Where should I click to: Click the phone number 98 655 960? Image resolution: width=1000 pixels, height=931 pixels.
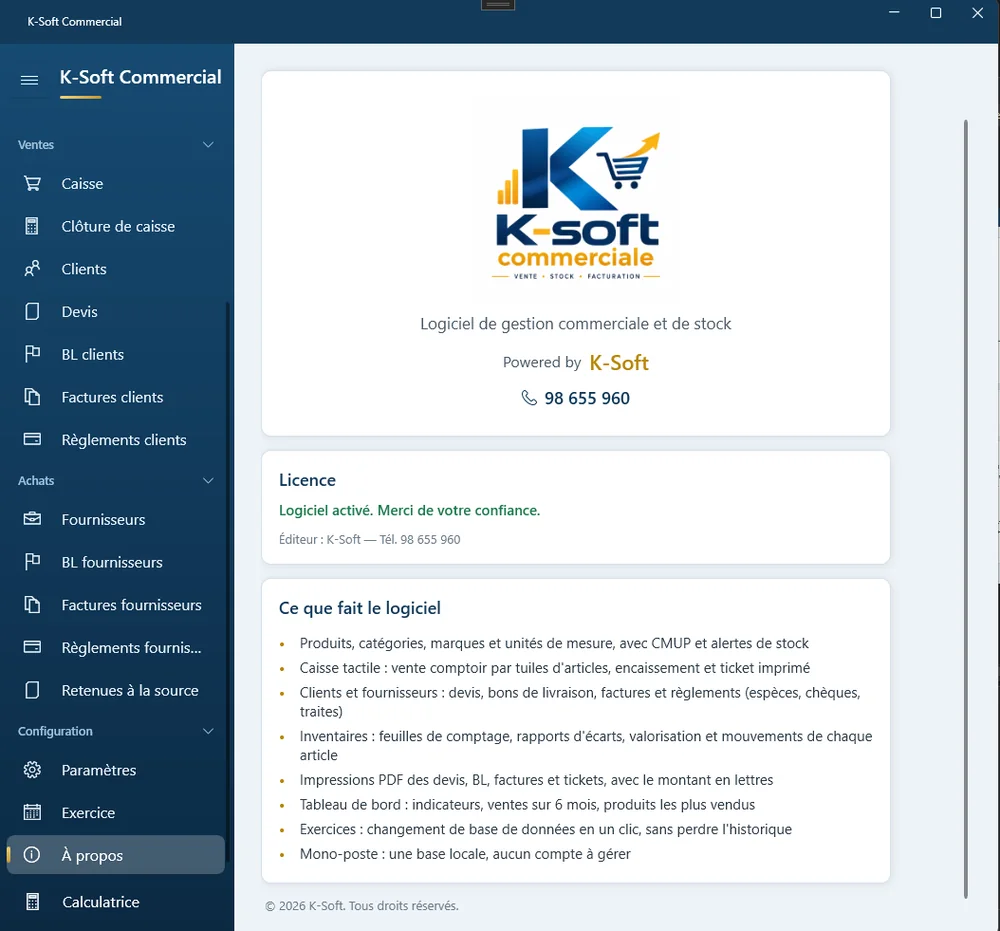pos(587,398)
